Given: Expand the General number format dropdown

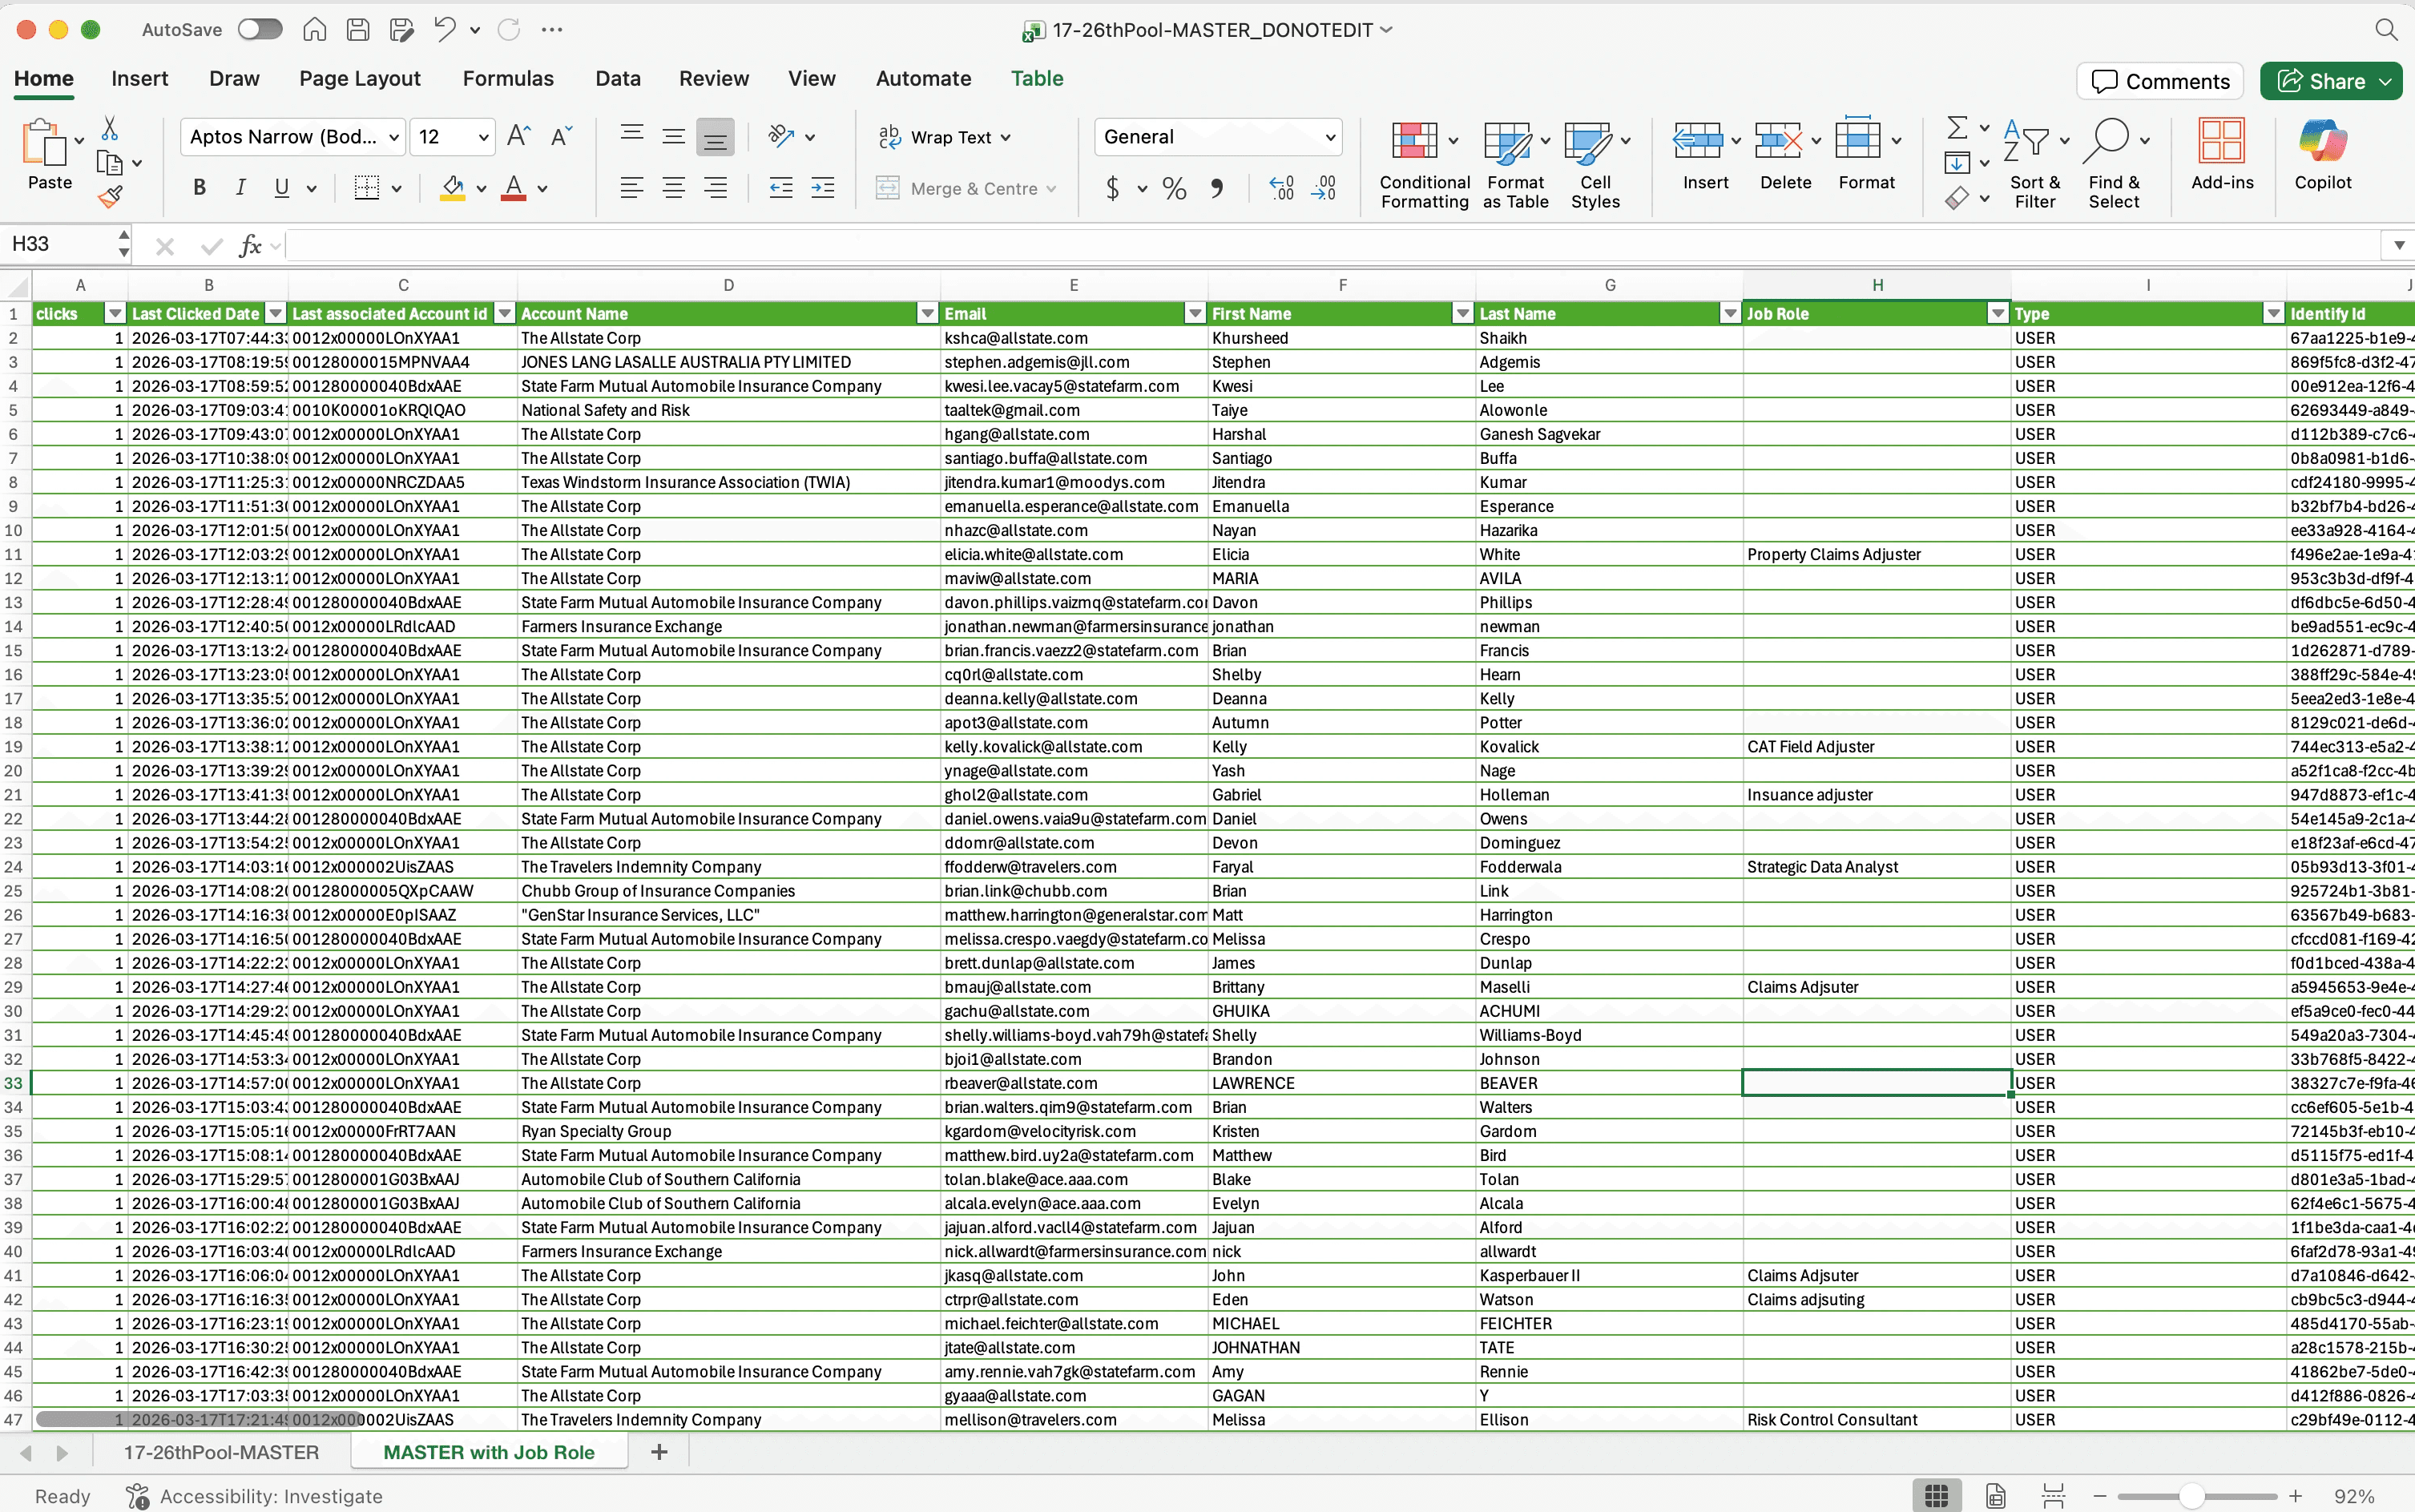Looking at the screenshot, I should [x=1330, y=137].
